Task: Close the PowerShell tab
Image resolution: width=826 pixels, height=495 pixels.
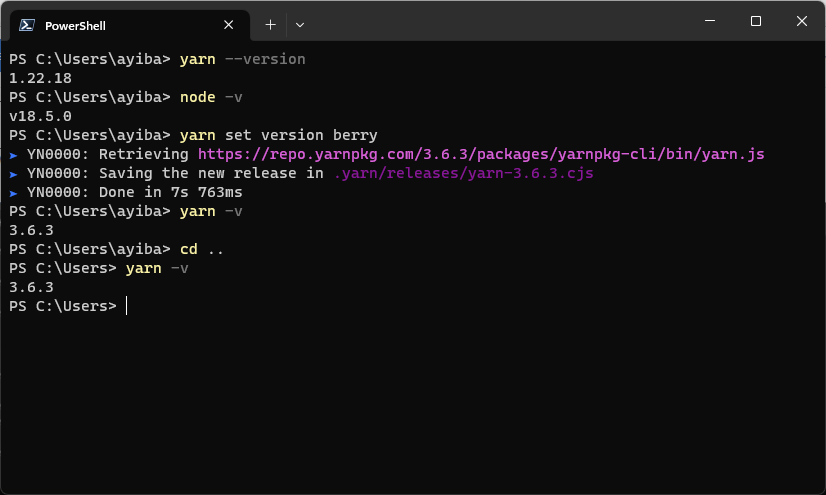Action: 229,25
